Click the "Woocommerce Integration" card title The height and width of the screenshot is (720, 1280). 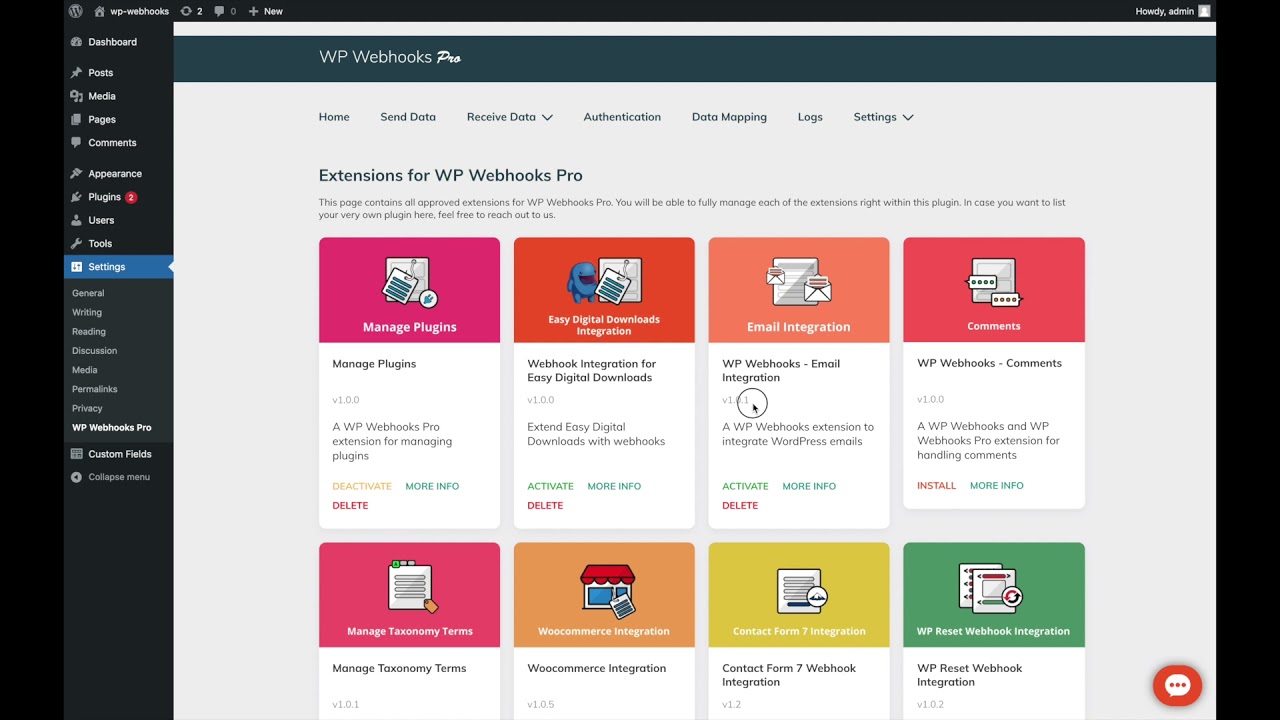596,668
